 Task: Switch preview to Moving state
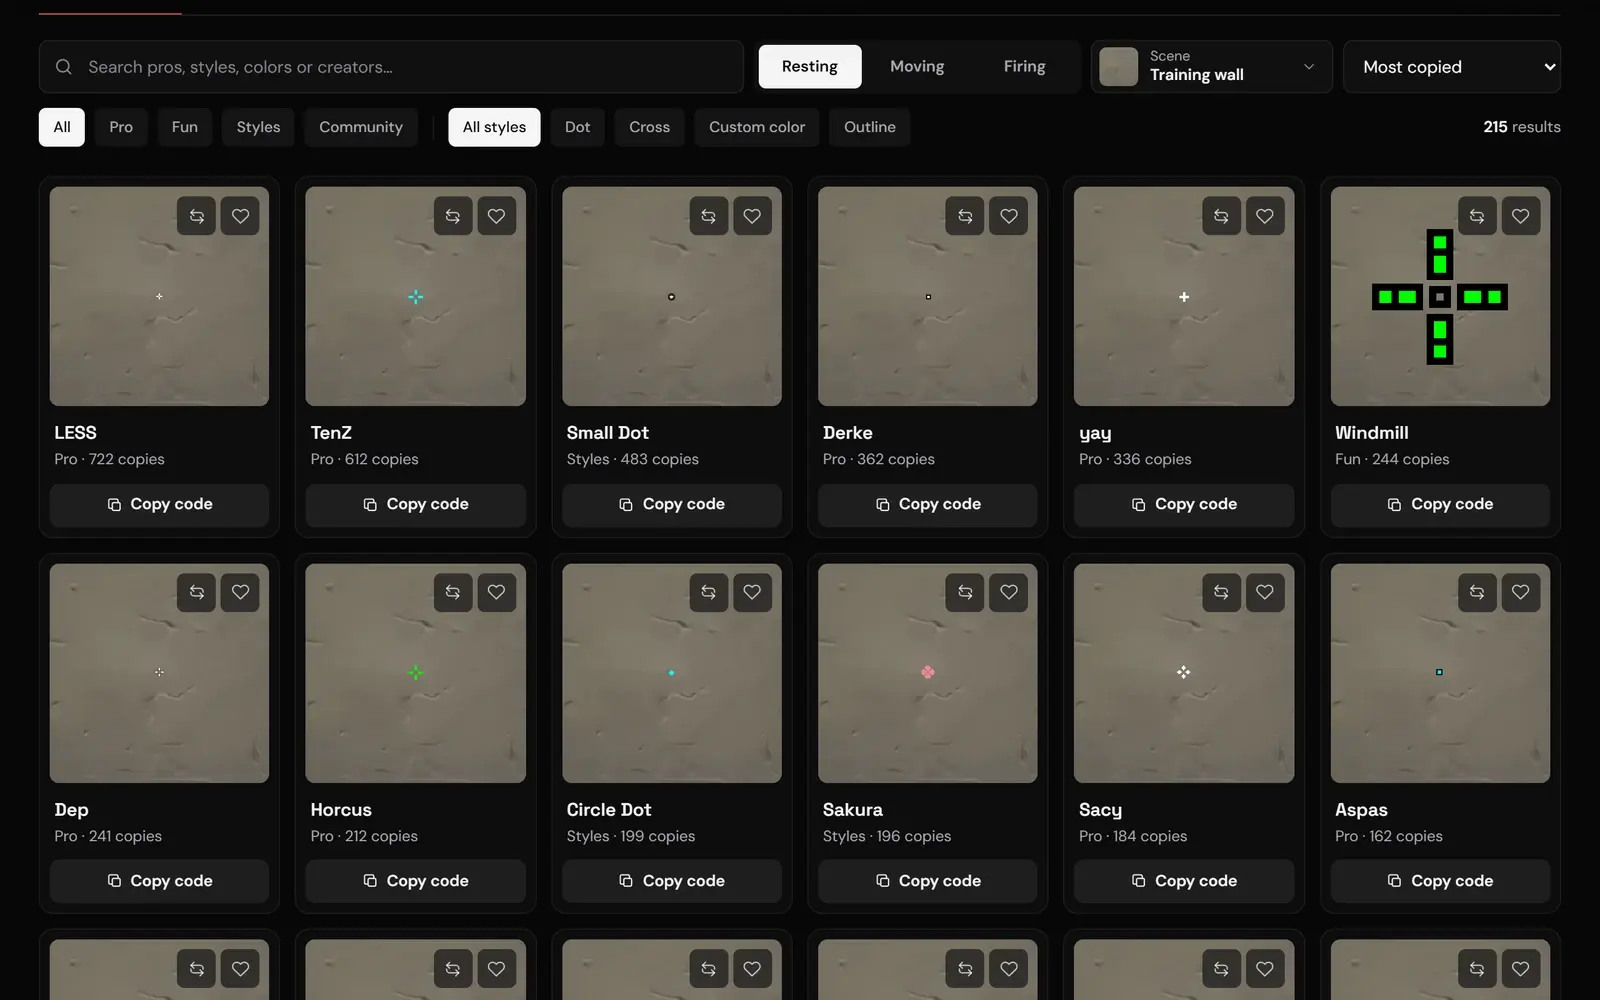(x=917, y=66)
